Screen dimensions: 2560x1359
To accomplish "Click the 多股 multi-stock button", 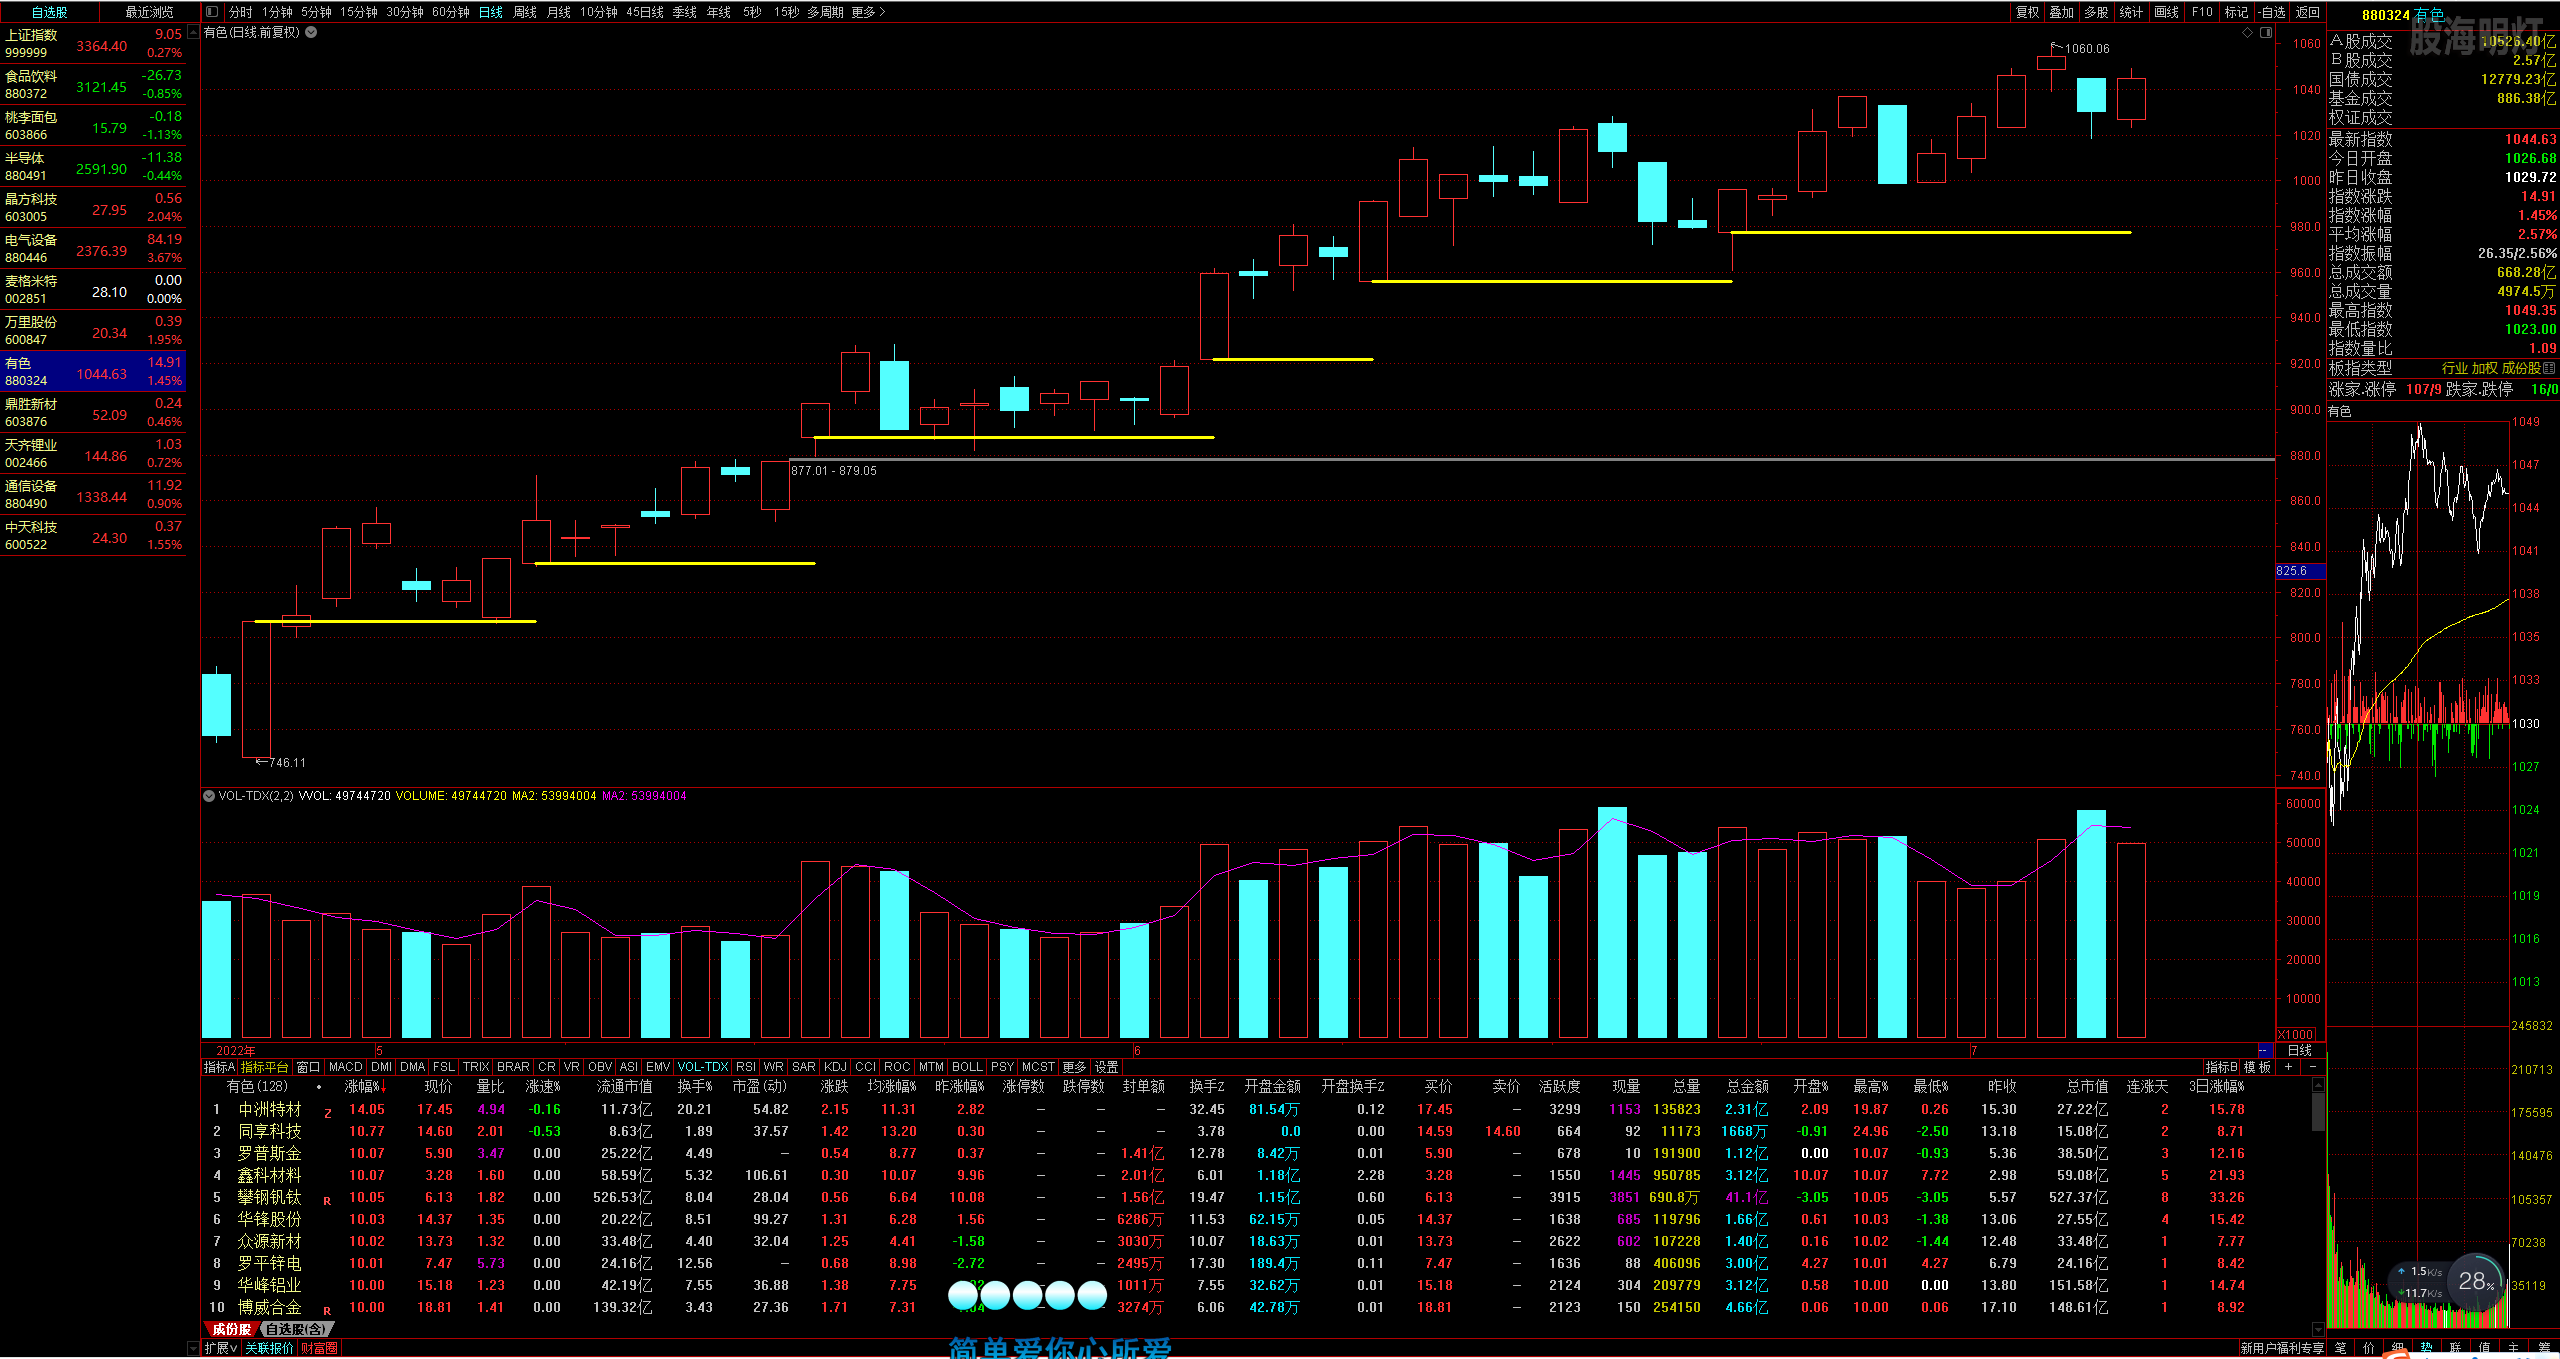I will (x=2096, y=12).
